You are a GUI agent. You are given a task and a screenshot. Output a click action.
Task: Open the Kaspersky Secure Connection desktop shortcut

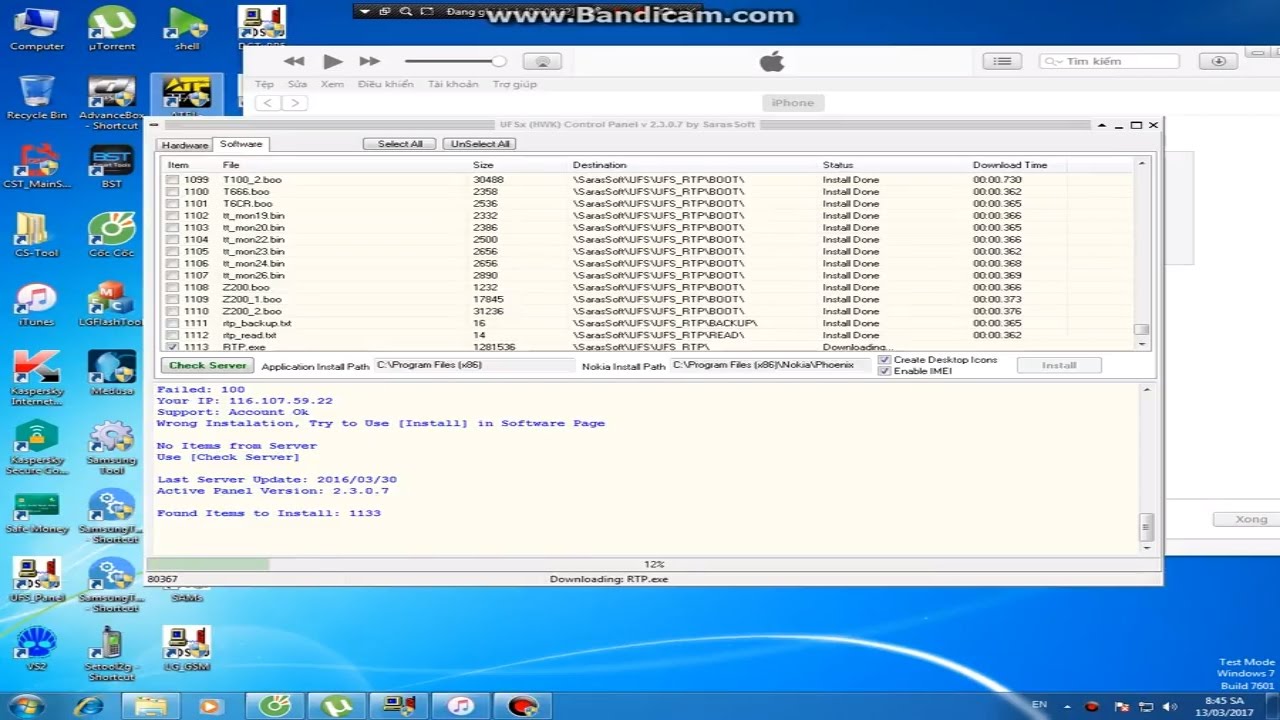(x=37, y=447)
